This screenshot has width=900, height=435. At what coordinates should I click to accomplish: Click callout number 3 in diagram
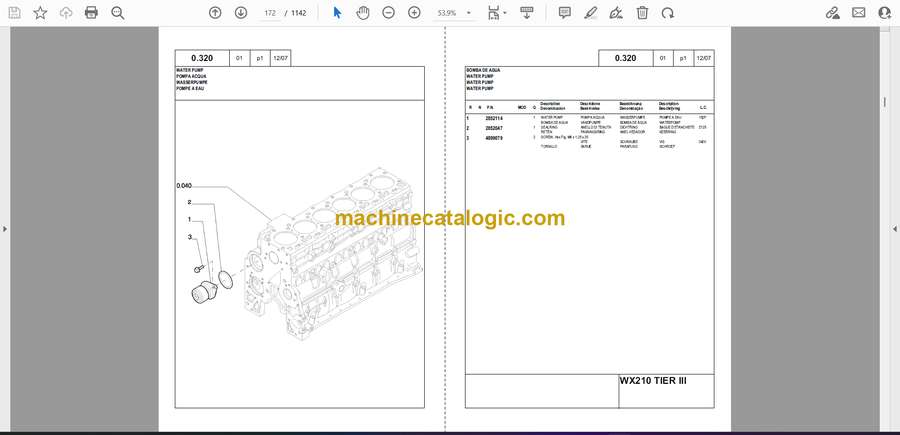189,236
